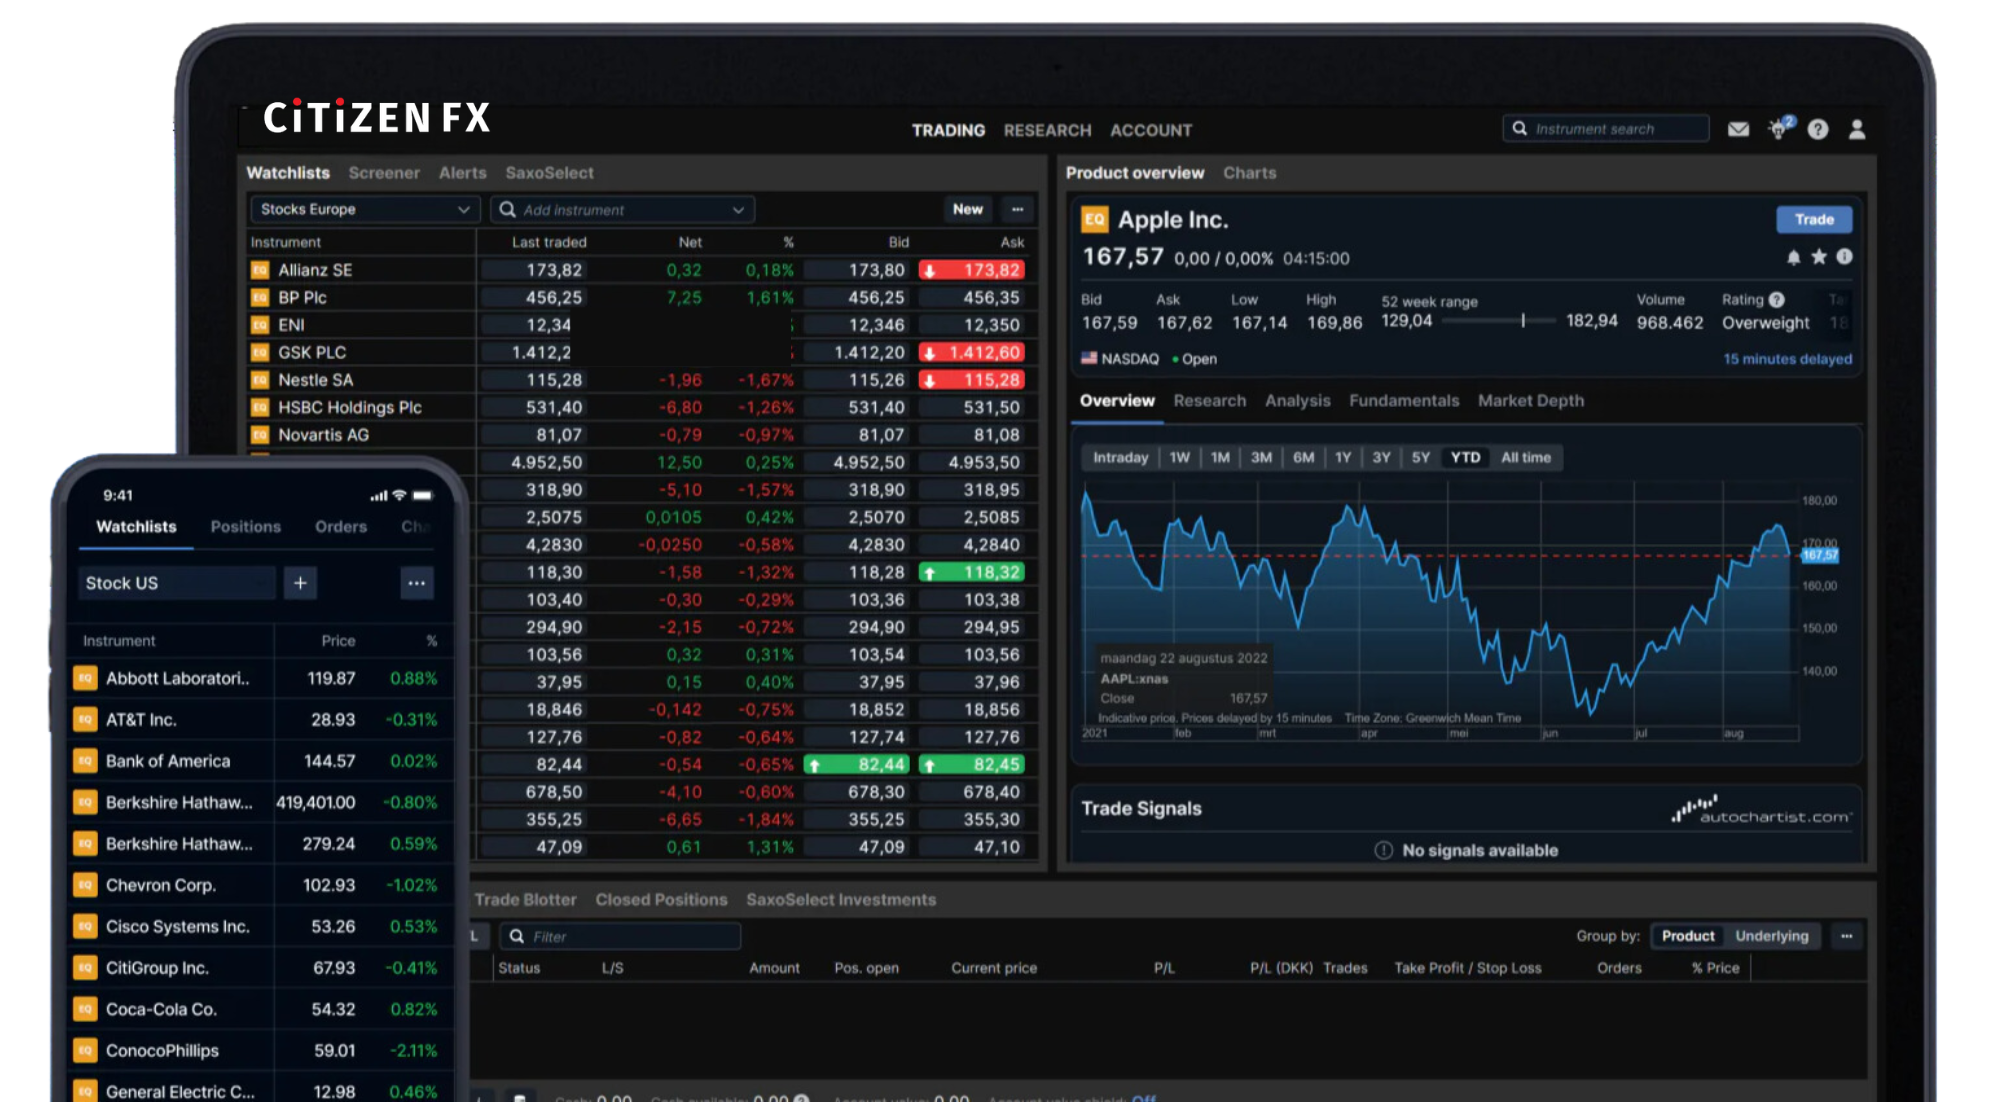This screenshot has height=1102, width=2004.
Task: Open the help question mark icon
Action: (1818, 129)
